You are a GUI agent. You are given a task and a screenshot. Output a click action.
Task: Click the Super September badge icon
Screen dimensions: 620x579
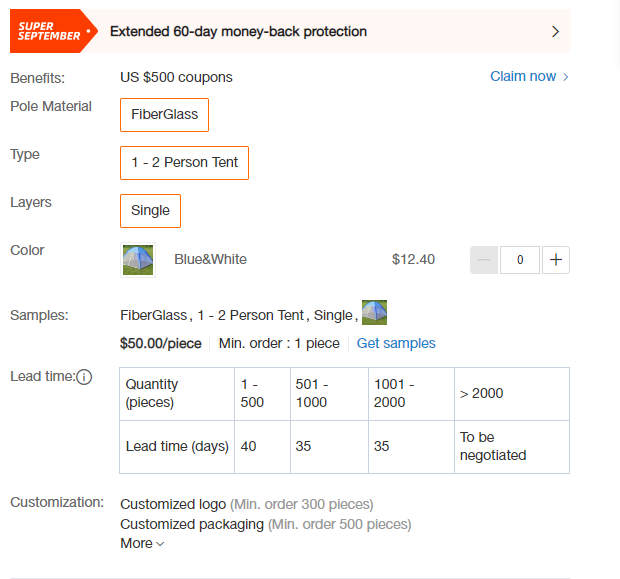point(54,31)
